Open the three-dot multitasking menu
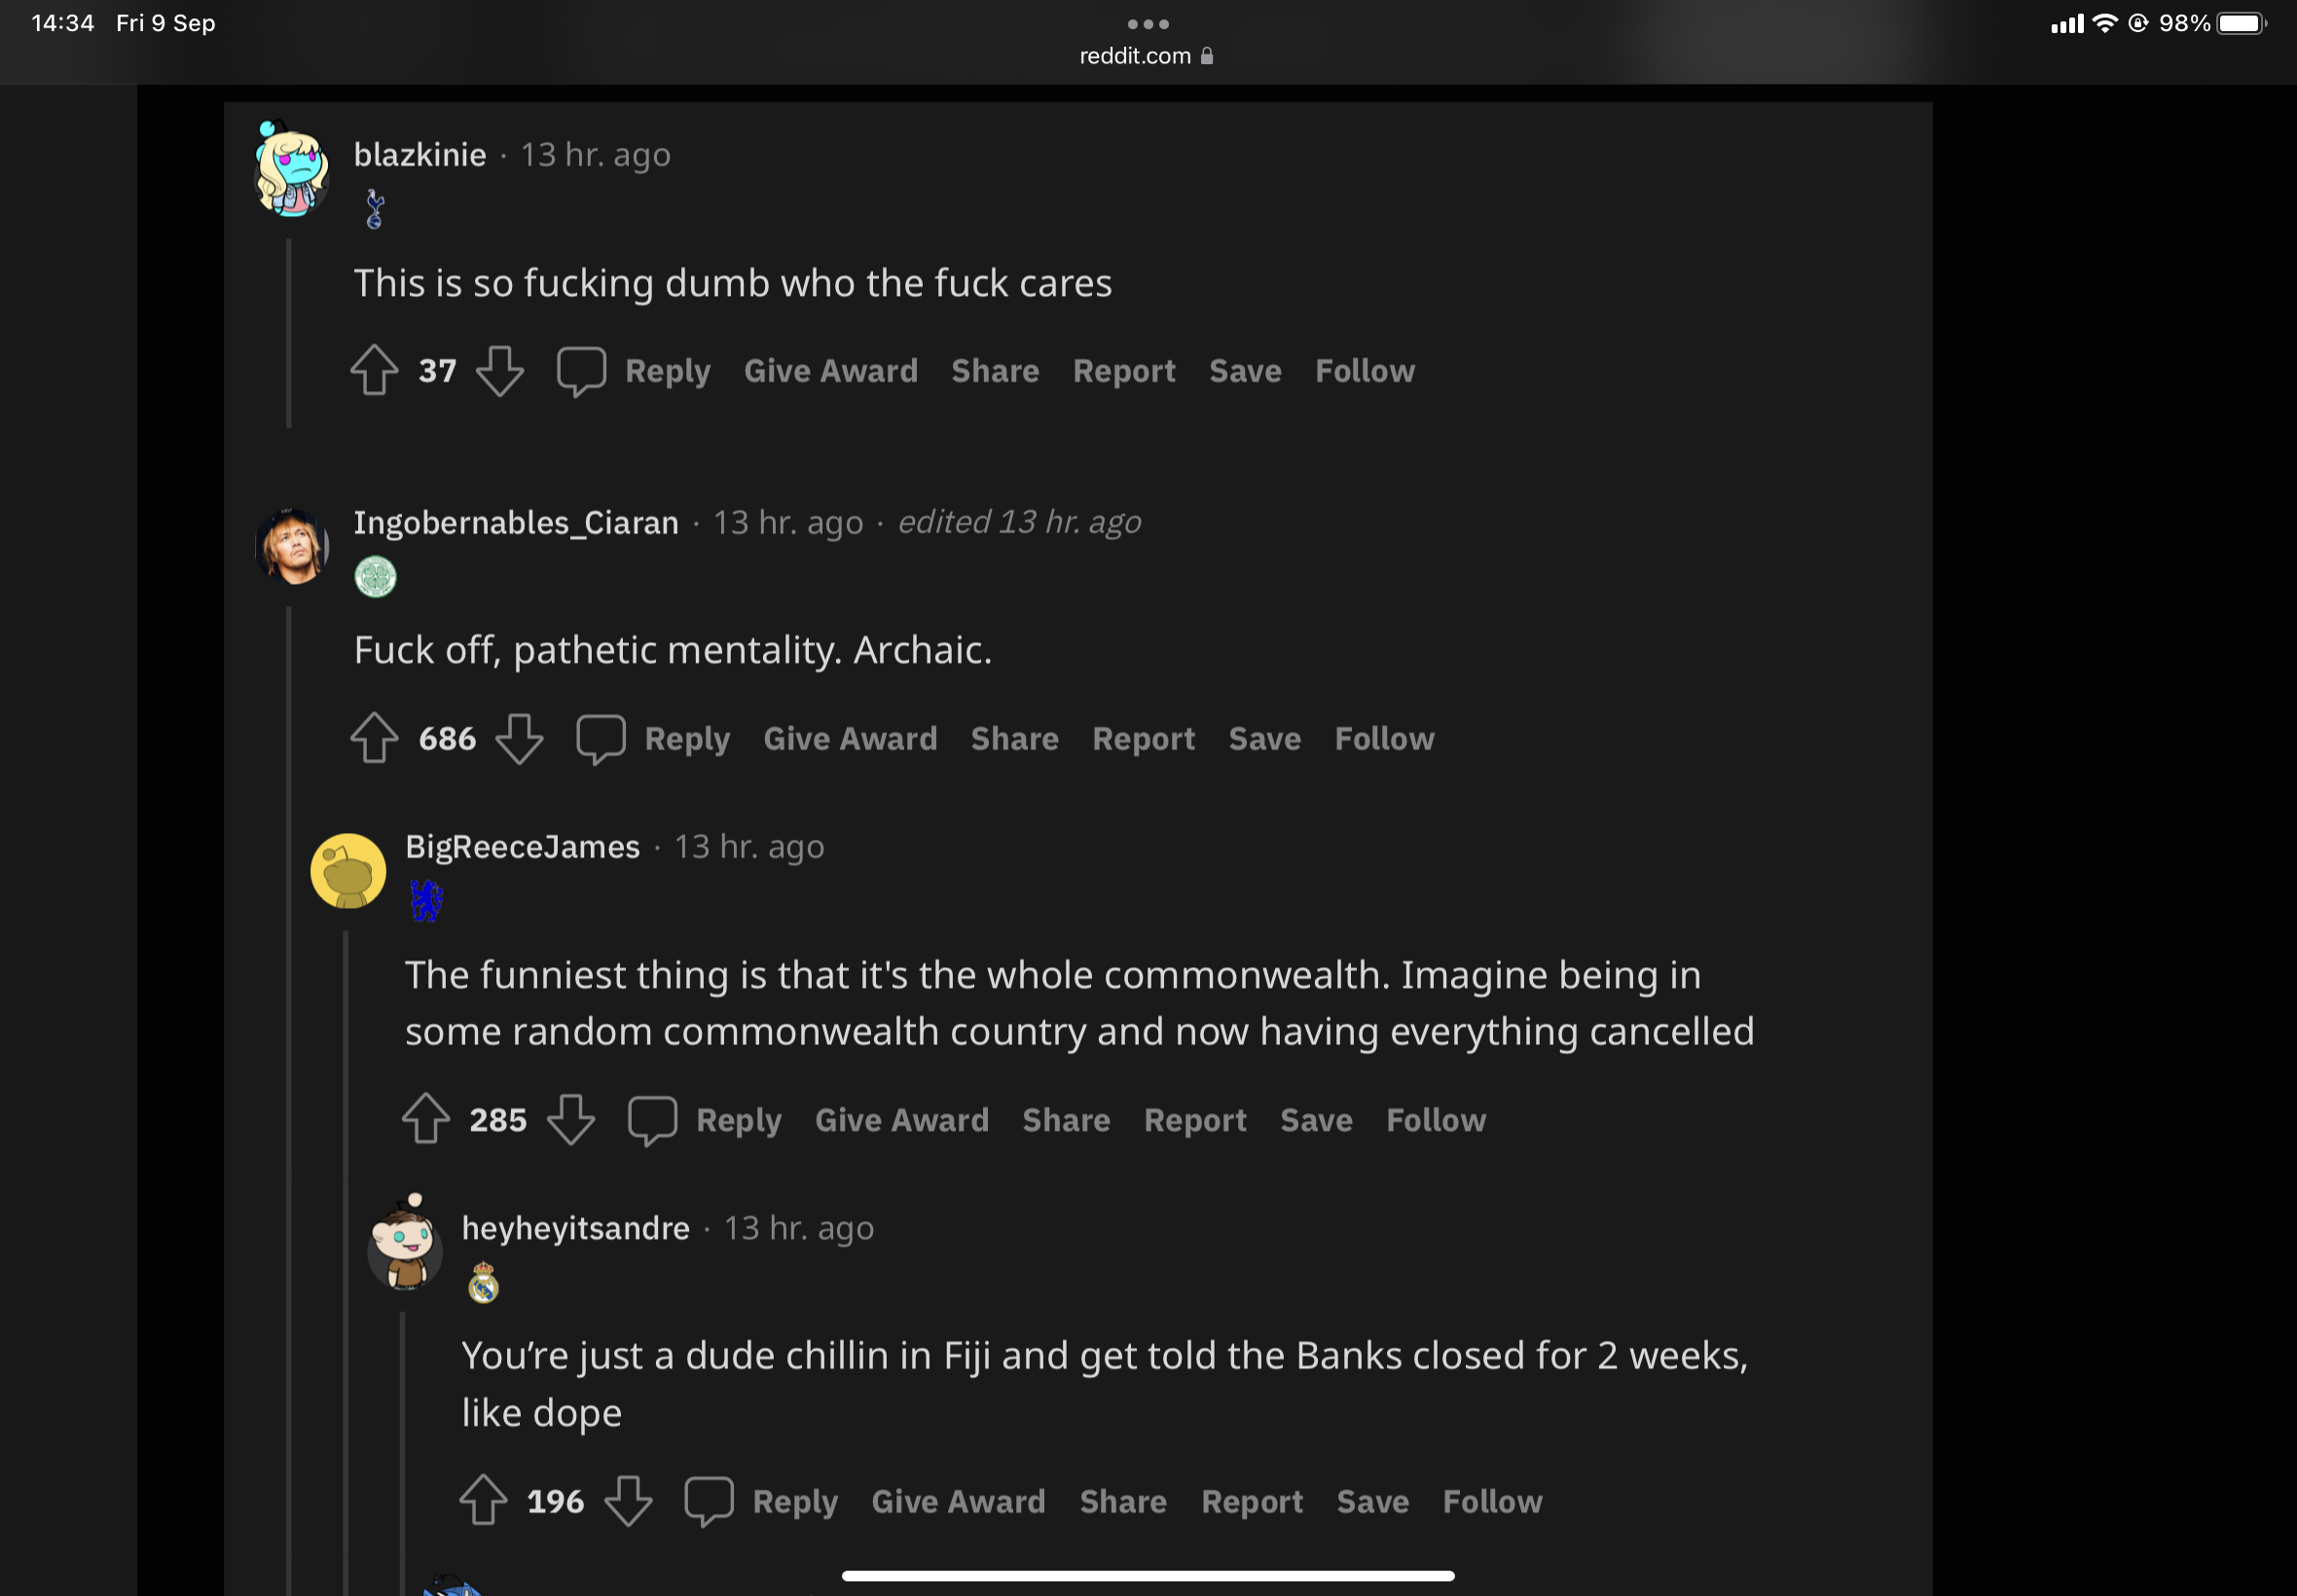This screenshot has height=1596, width=2297. 1148,24
